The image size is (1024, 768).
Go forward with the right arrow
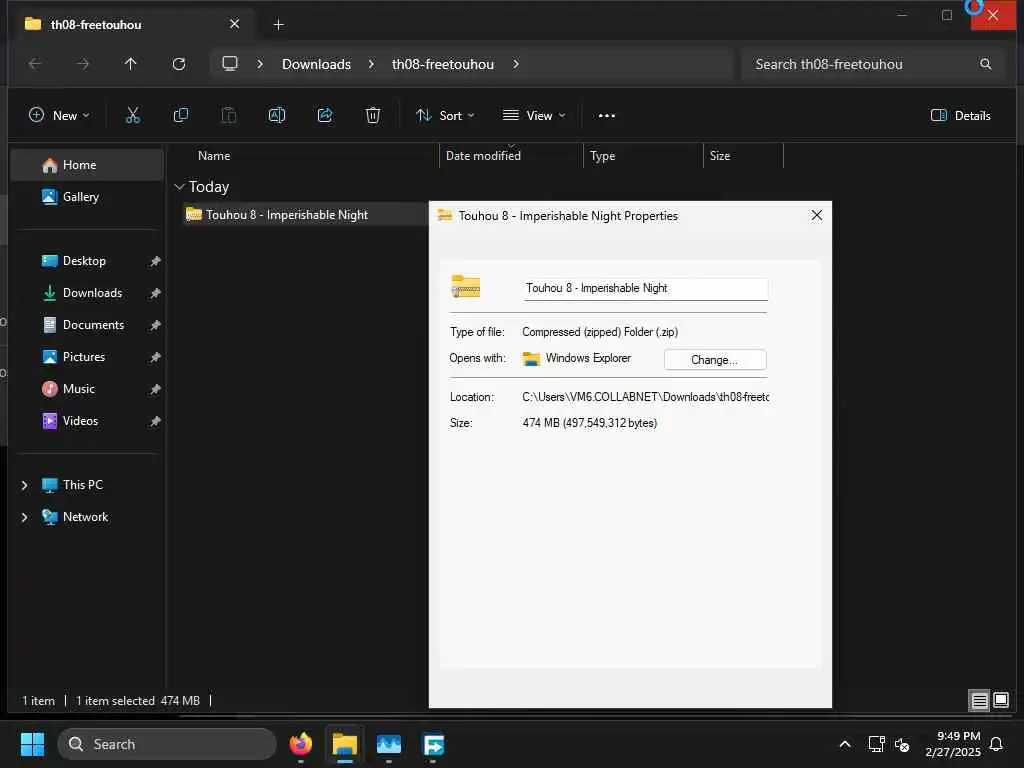(82, 64)
